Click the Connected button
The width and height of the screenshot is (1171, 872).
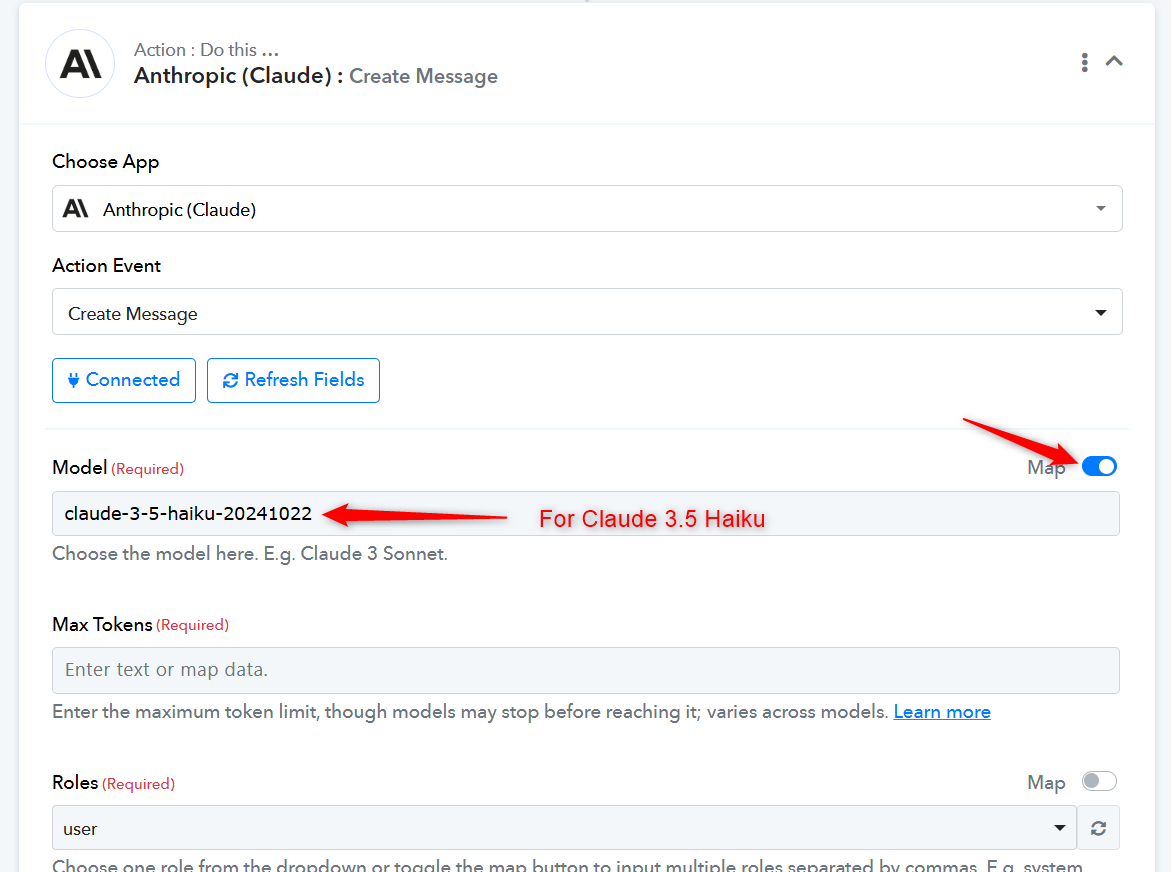pos(124,380)
